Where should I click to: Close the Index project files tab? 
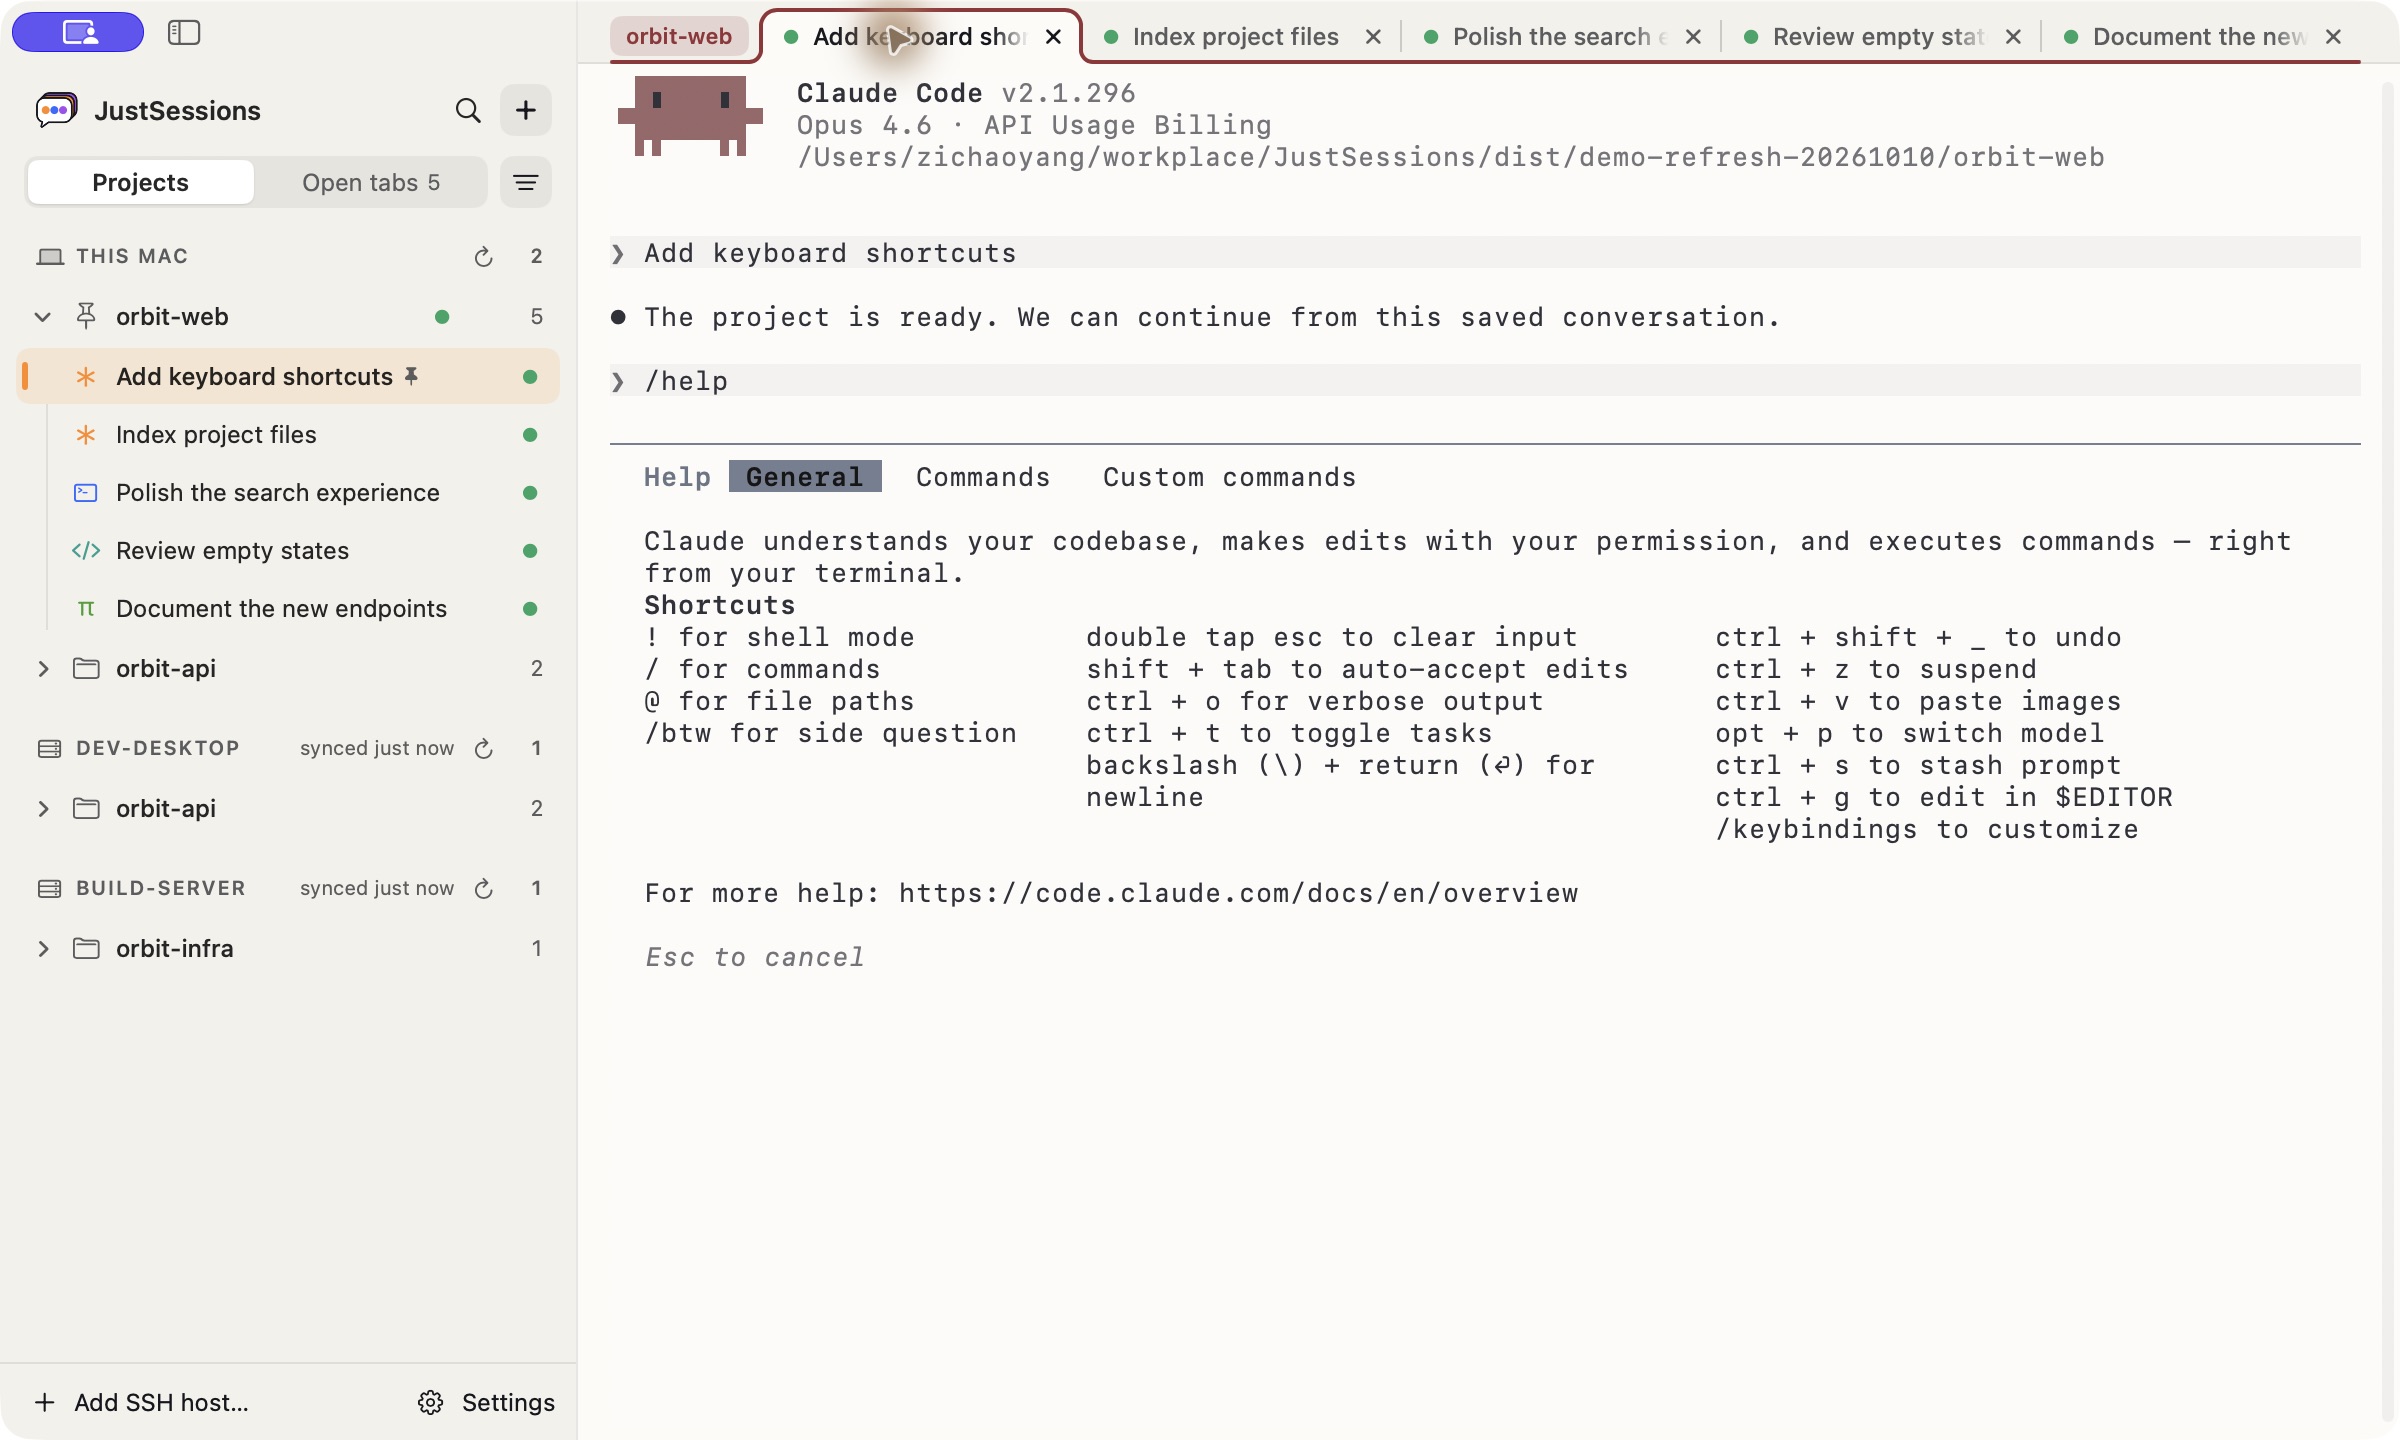click(1373, 37)
